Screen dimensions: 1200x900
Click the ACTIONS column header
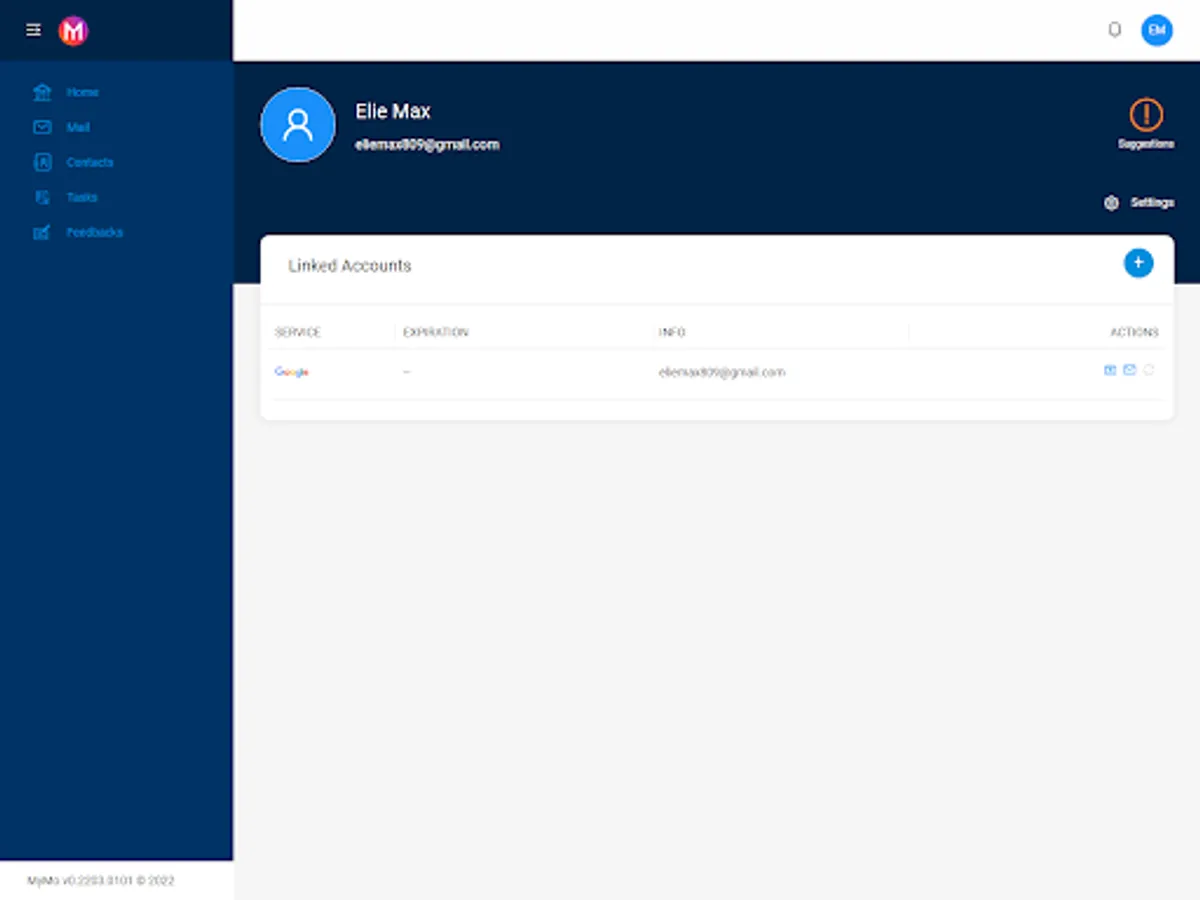point(1134,332)
